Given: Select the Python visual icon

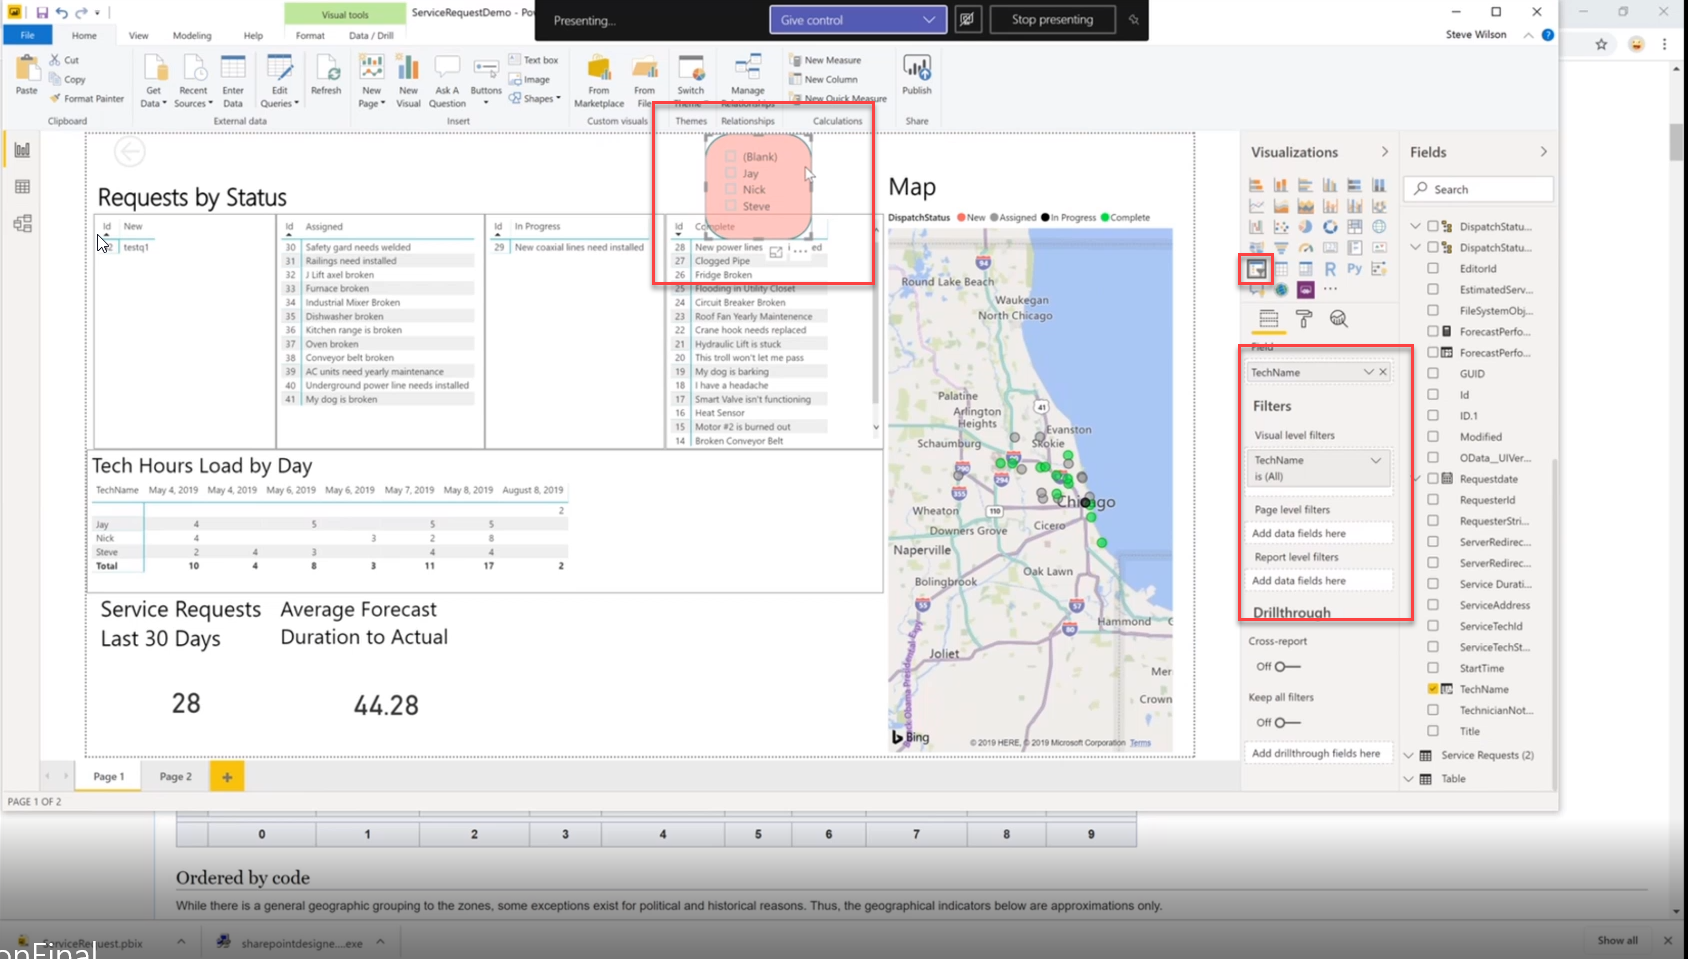Looking at the screenshot, I should pyautogui.click(x=1355, y=268).
